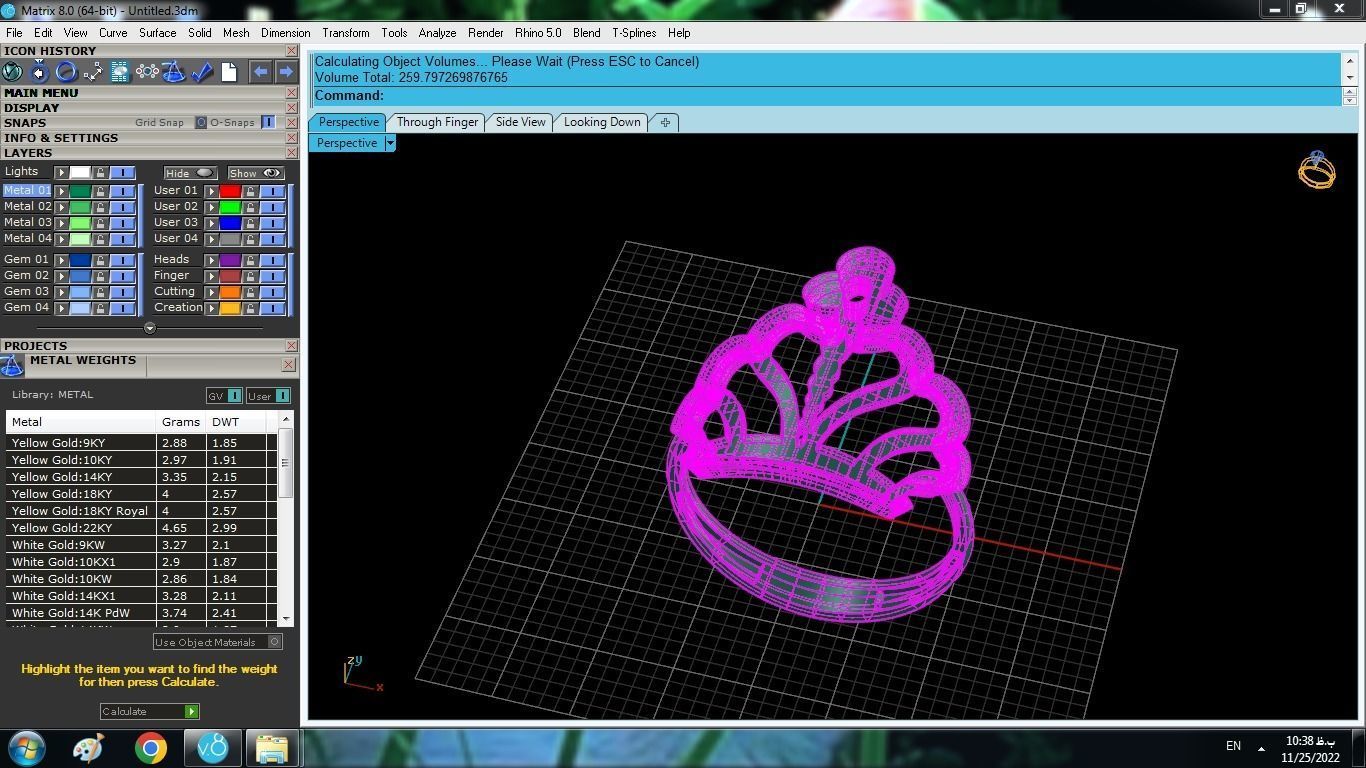Open the Windows Start menu
1366x768 pixels.
(26, 748)
